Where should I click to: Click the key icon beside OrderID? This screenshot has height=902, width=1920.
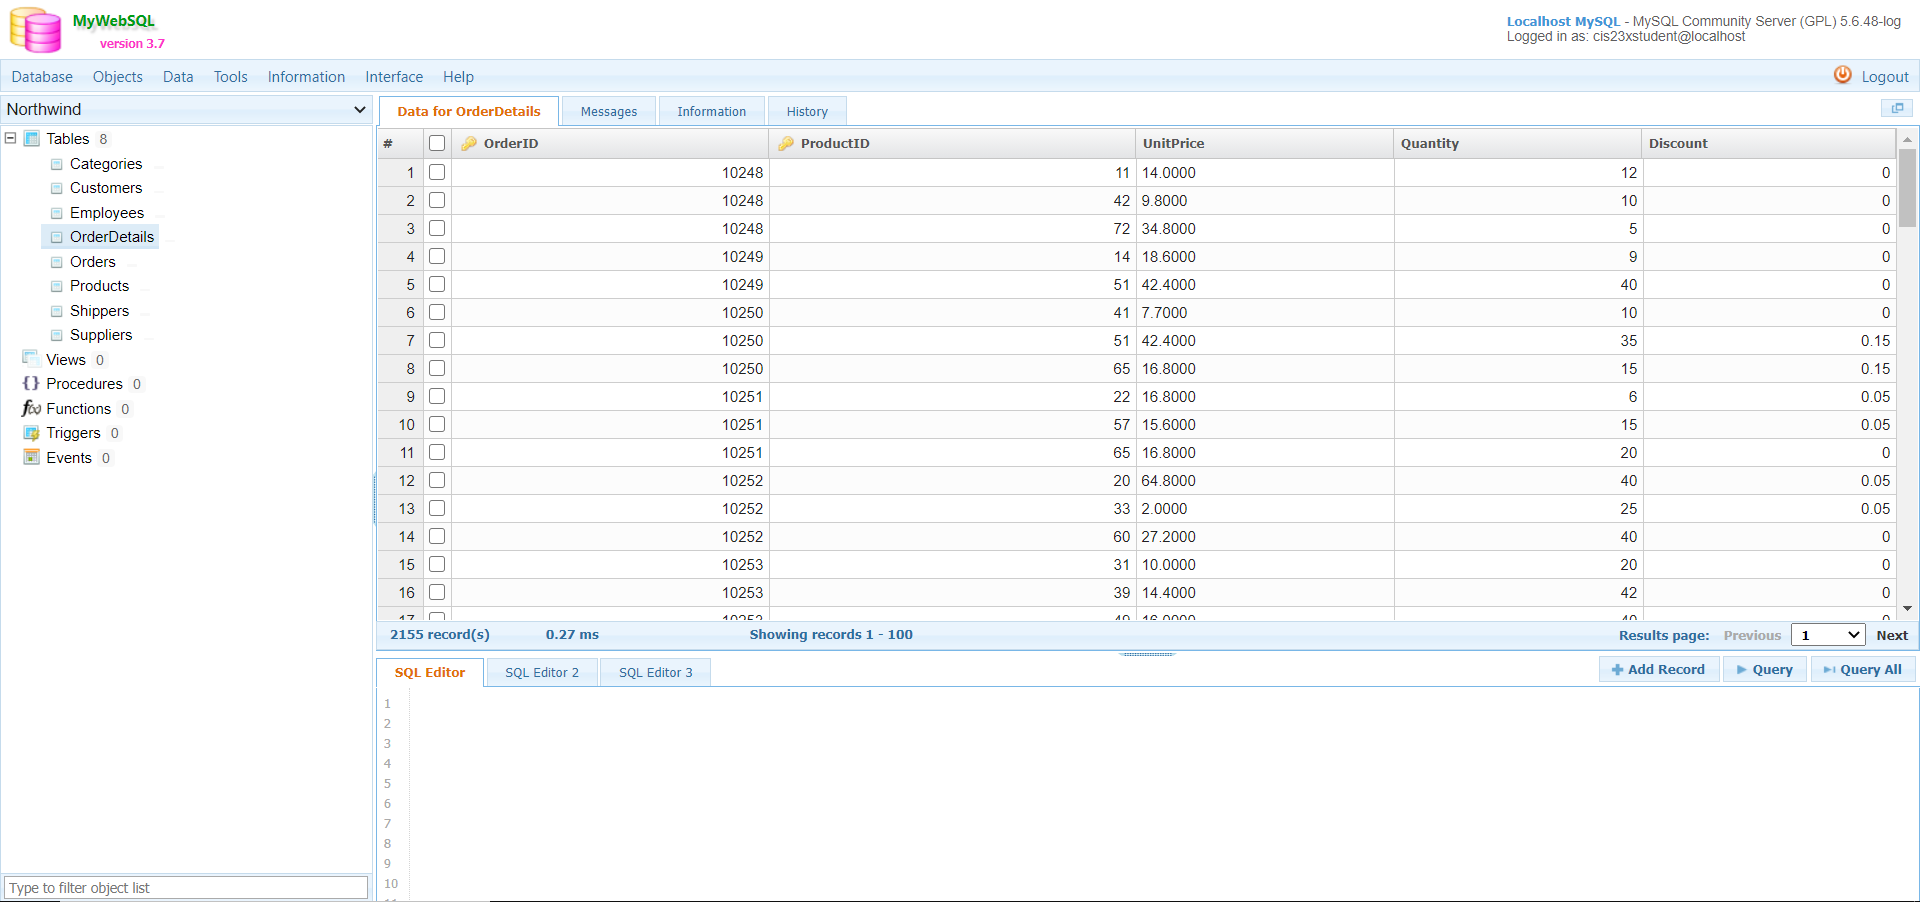coord(469,143)
